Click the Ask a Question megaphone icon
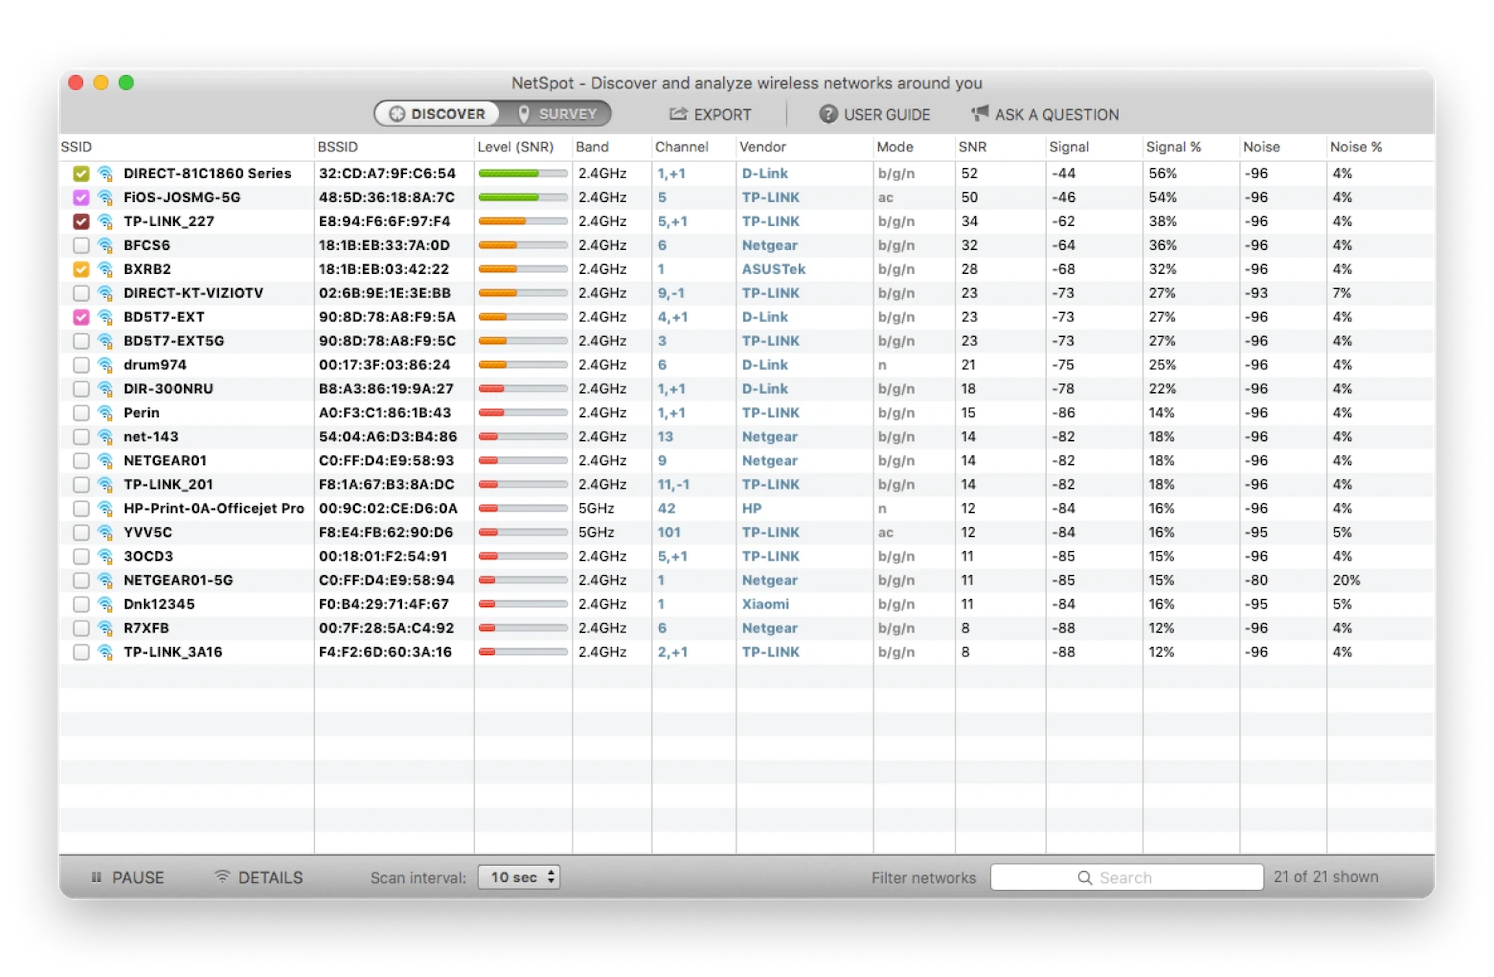 [x=980, y=114]
